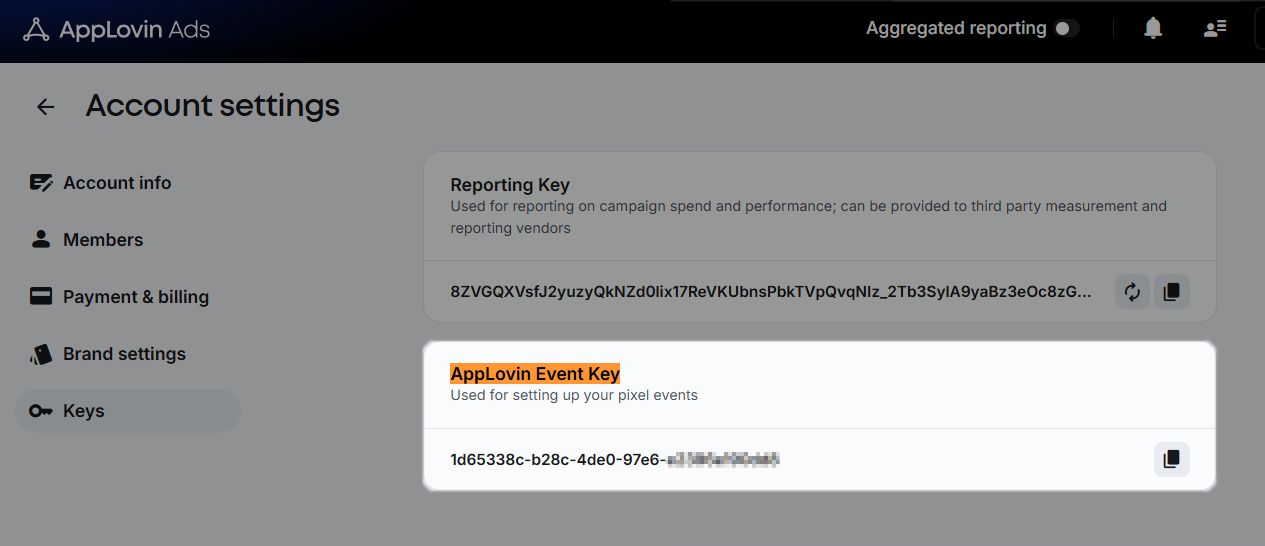
Task: Click the Reporting Key string starting with 8ZVGQX
Action: 771,292
